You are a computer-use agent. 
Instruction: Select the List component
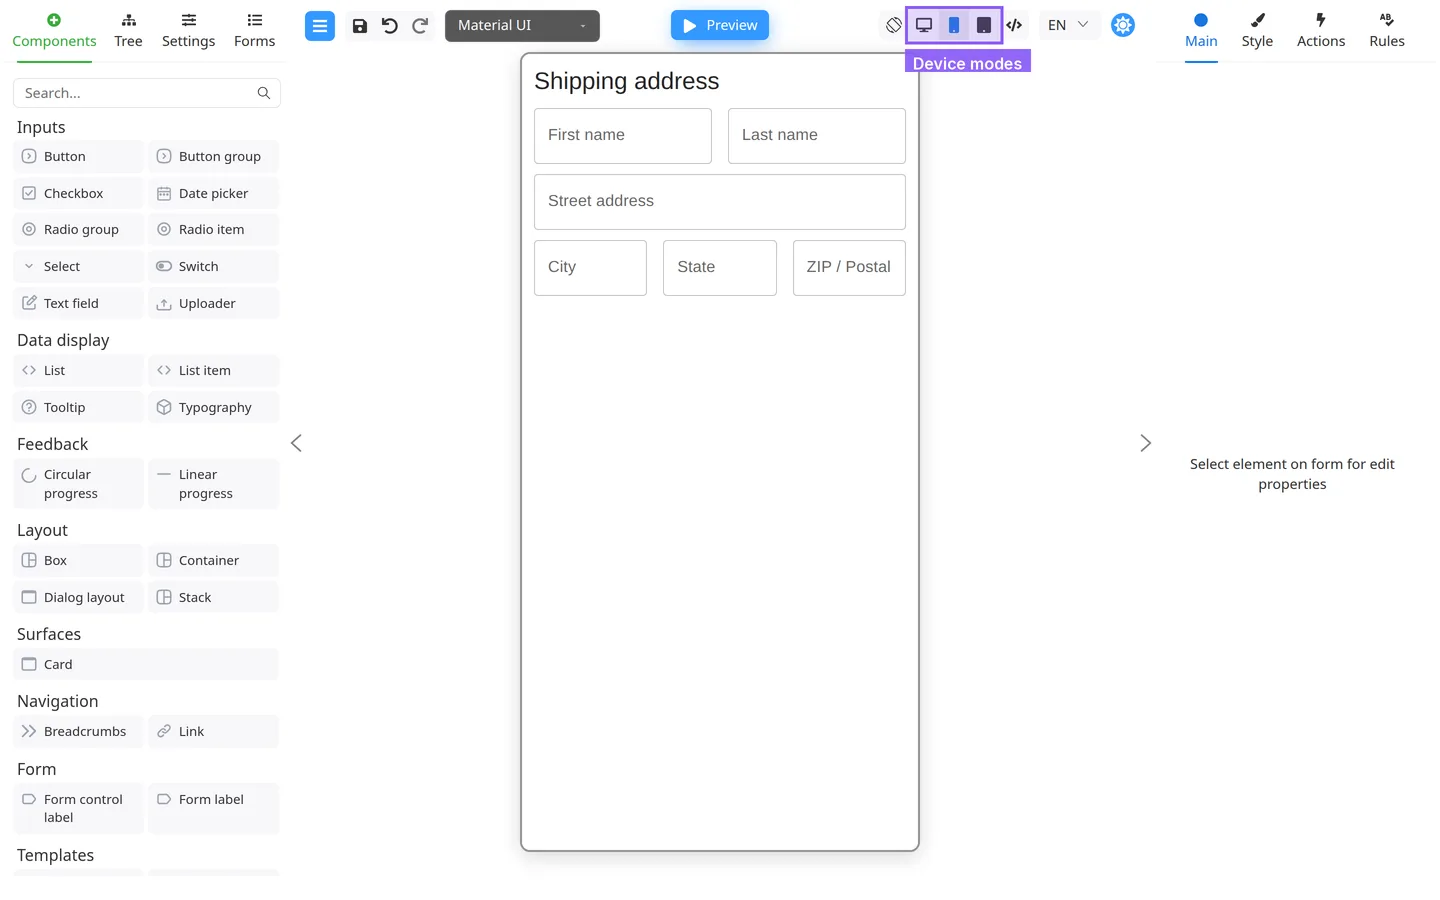pyautogui.click(x=79, y=371)
